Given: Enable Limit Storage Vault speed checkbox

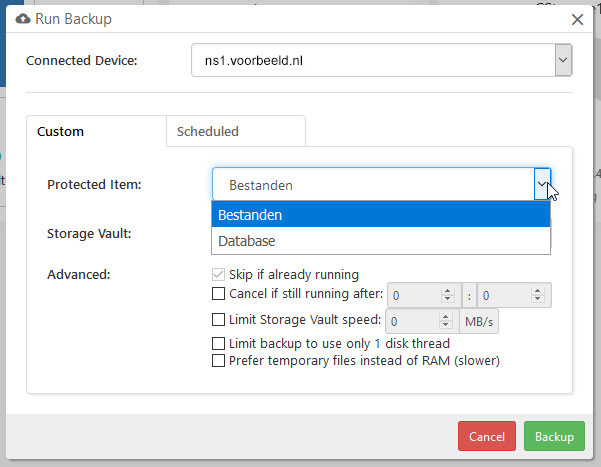Looking at the screenshot, I should (218, 319).
